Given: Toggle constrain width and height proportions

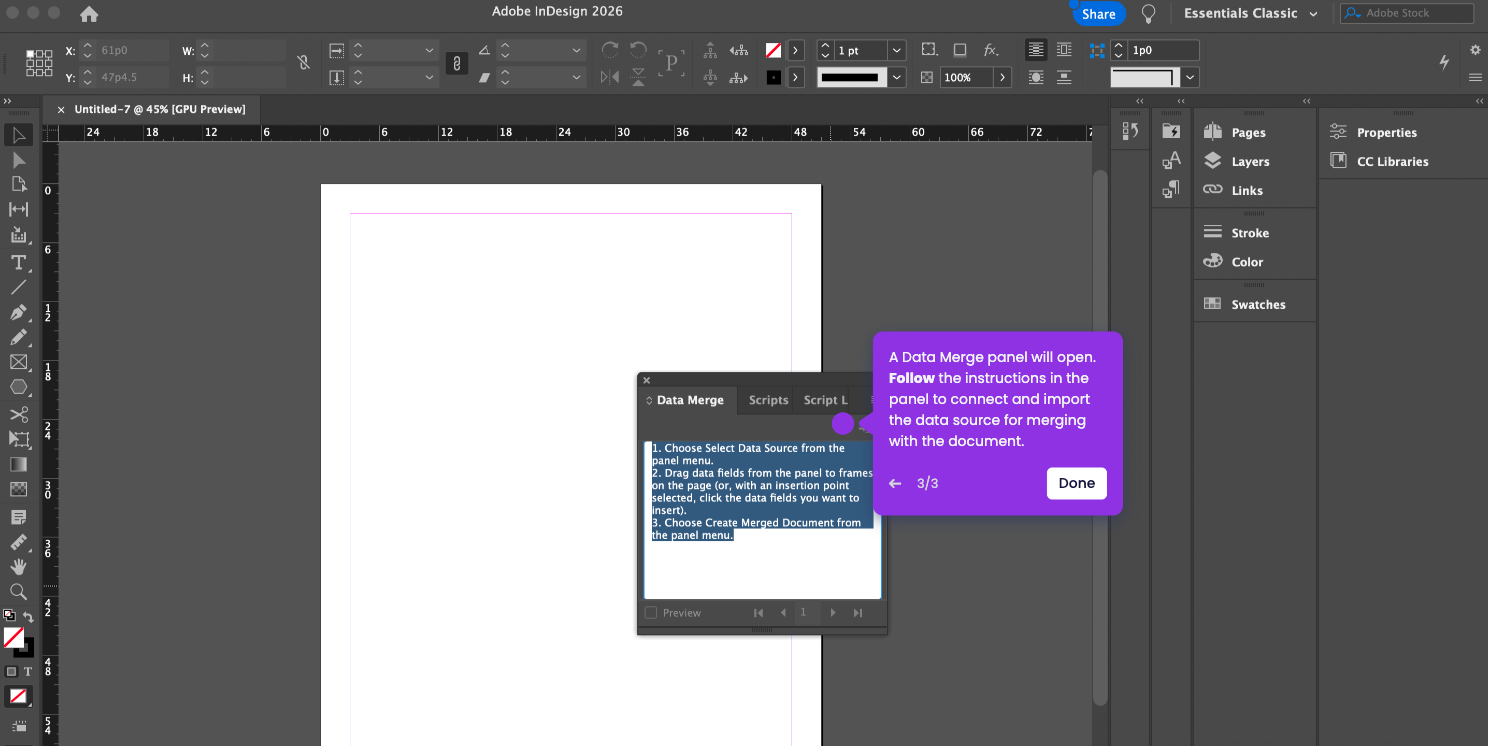Looking at the screenshot, I should (x=304, y=63).
